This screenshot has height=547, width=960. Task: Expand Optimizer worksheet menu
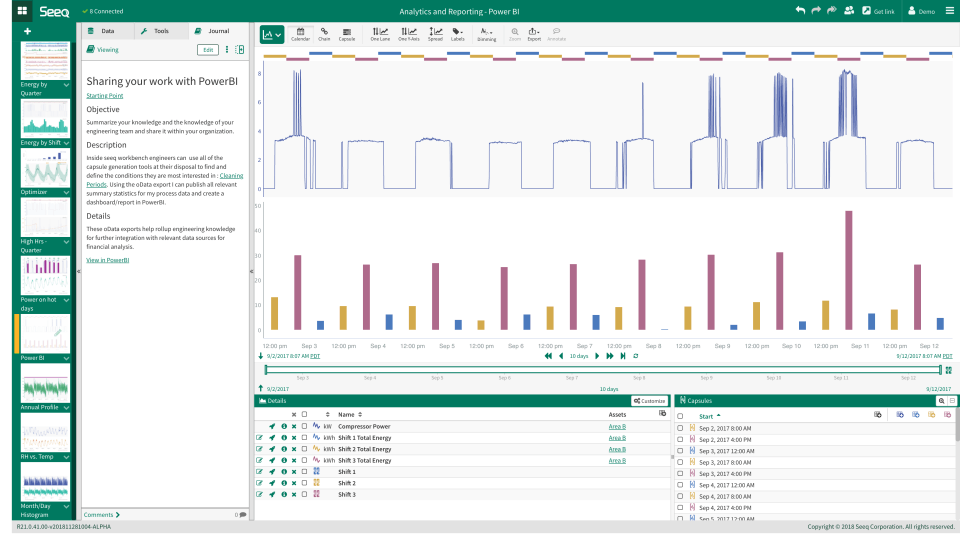pos(66,192)
